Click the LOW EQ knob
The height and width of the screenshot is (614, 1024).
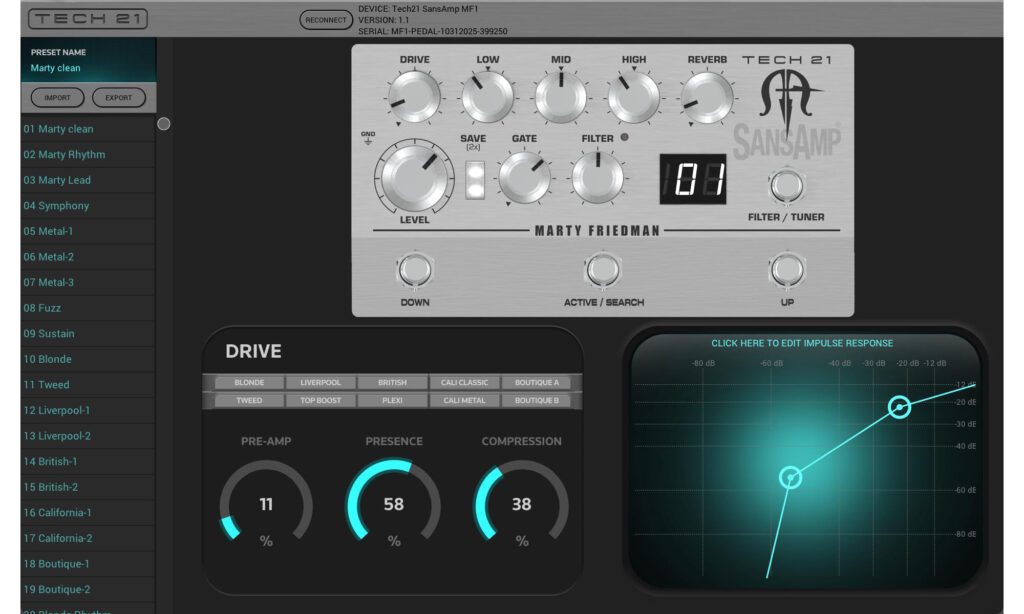pos(487,97)
